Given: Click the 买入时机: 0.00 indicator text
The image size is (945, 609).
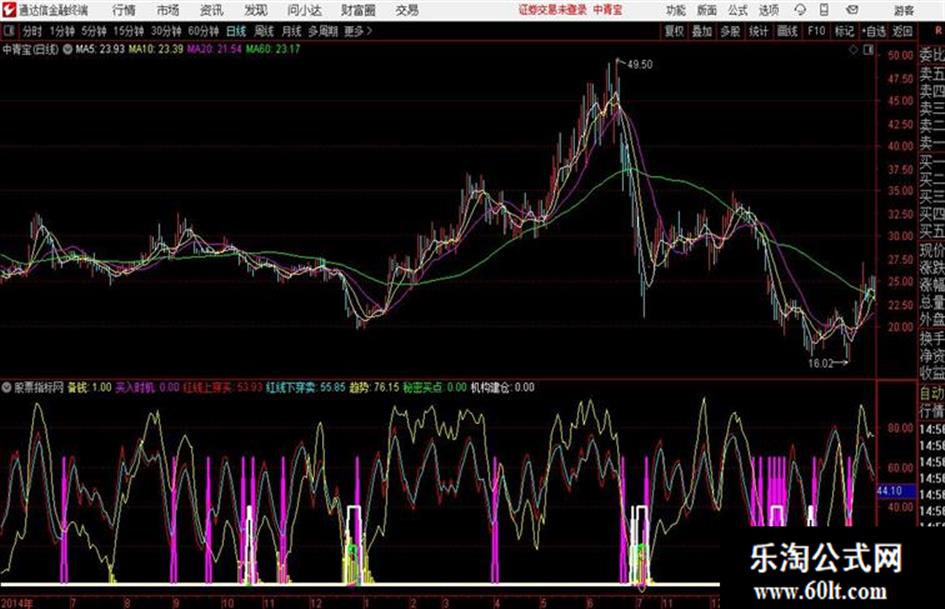Looking at the screenshot, I should 148,387.
